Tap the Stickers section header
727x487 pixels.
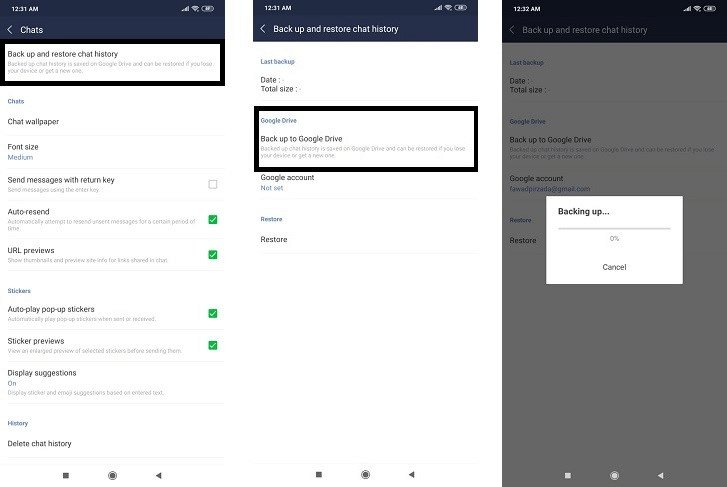click(x=19, y=291)
